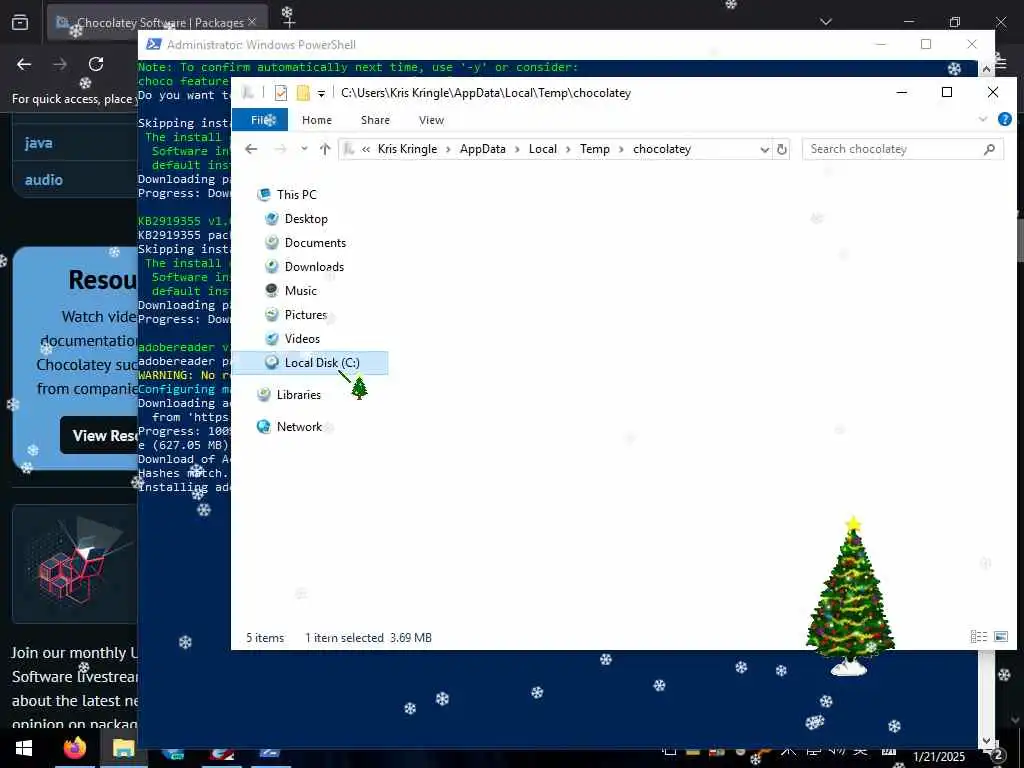Open File Explorer help icon
This screenshot has height=768, width=1024.
coord(1004,119)
